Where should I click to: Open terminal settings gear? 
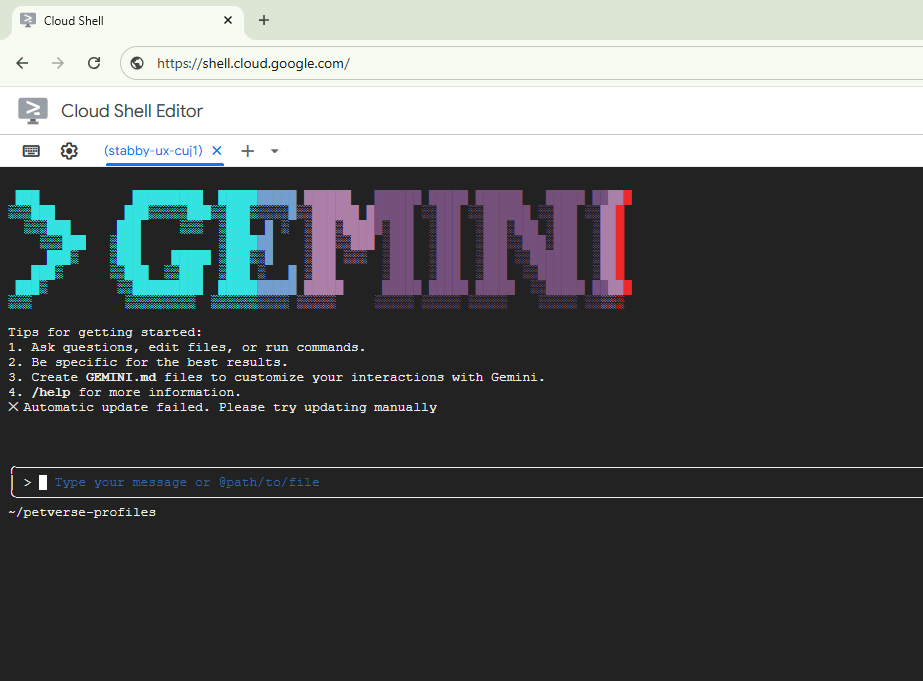point(69,151)
